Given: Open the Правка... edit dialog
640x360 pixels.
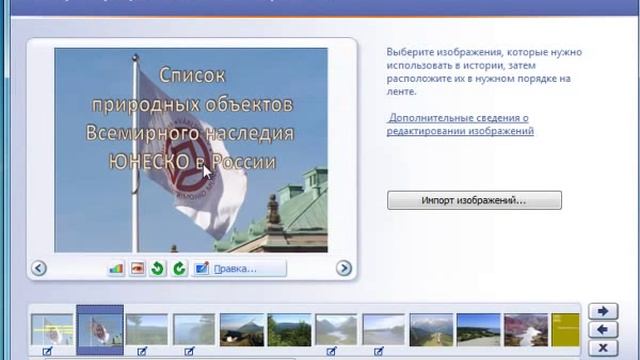Looking at the screenshot, I should [x=240, y=269].
